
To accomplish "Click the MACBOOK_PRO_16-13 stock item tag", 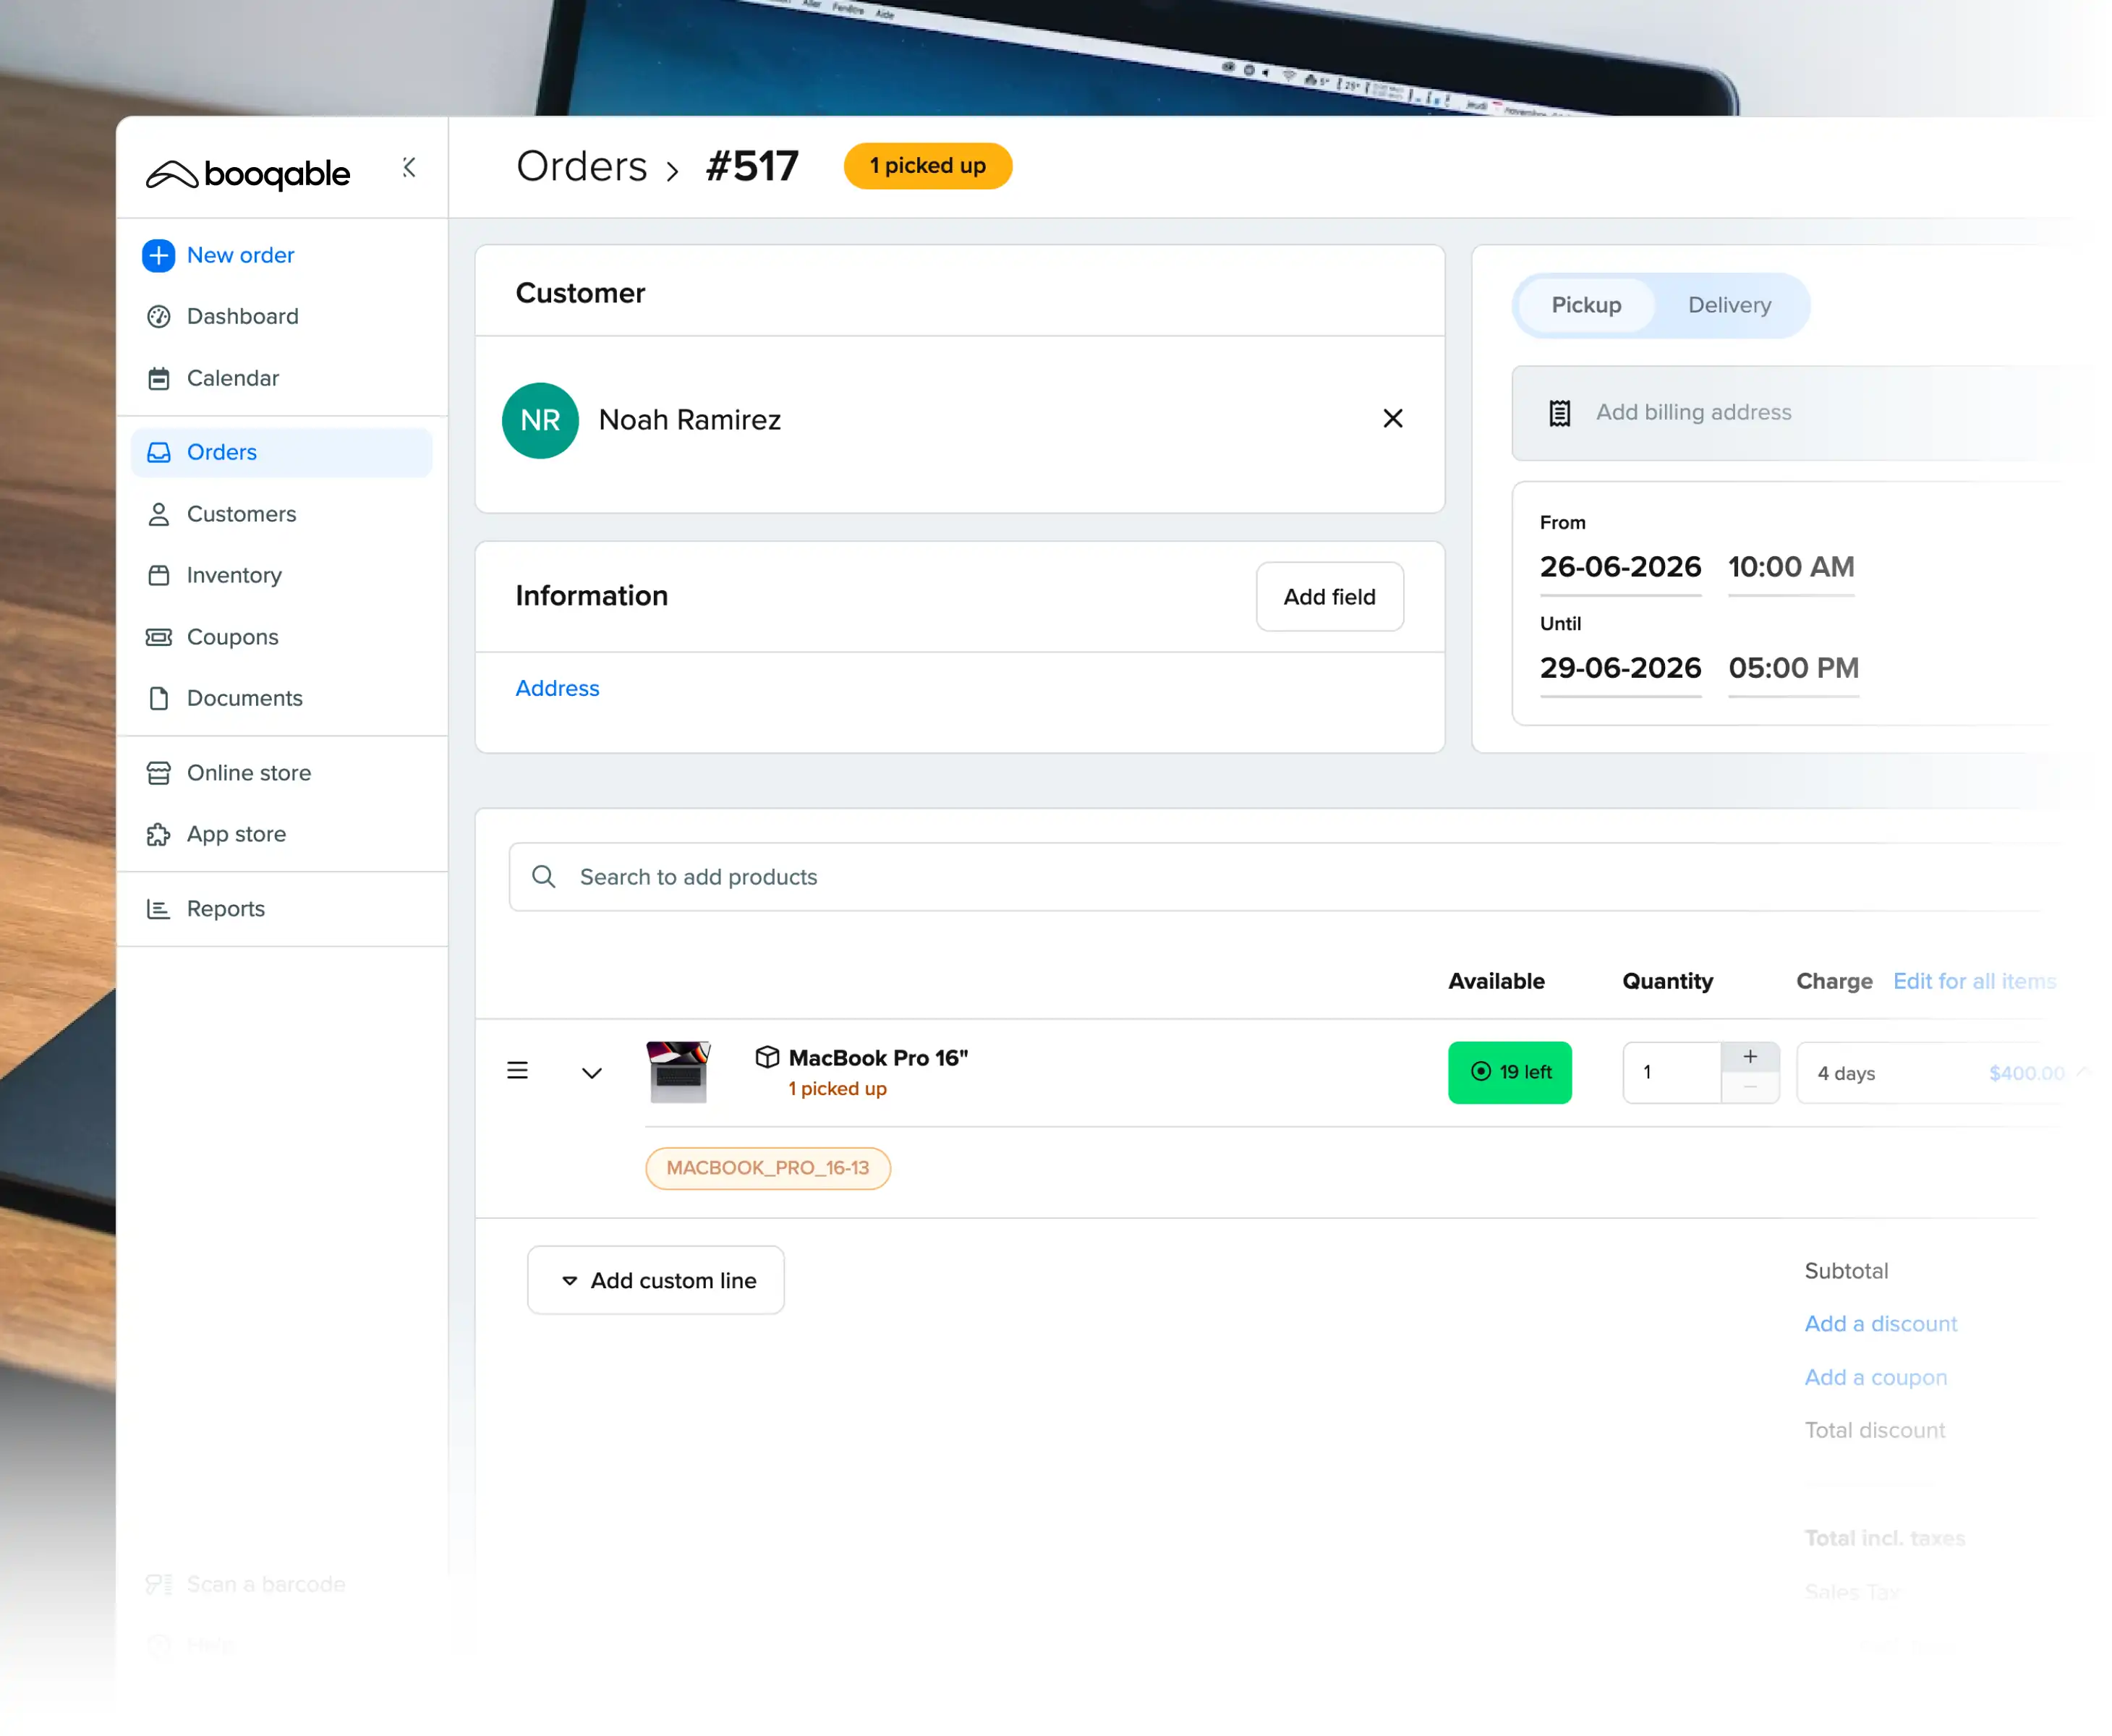I will [x=768, y=1168].
